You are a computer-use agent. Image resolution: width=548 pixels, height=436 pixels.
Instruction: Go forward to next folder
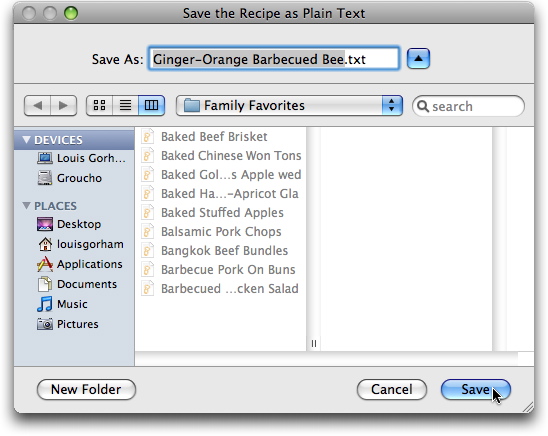click(64, 105)
